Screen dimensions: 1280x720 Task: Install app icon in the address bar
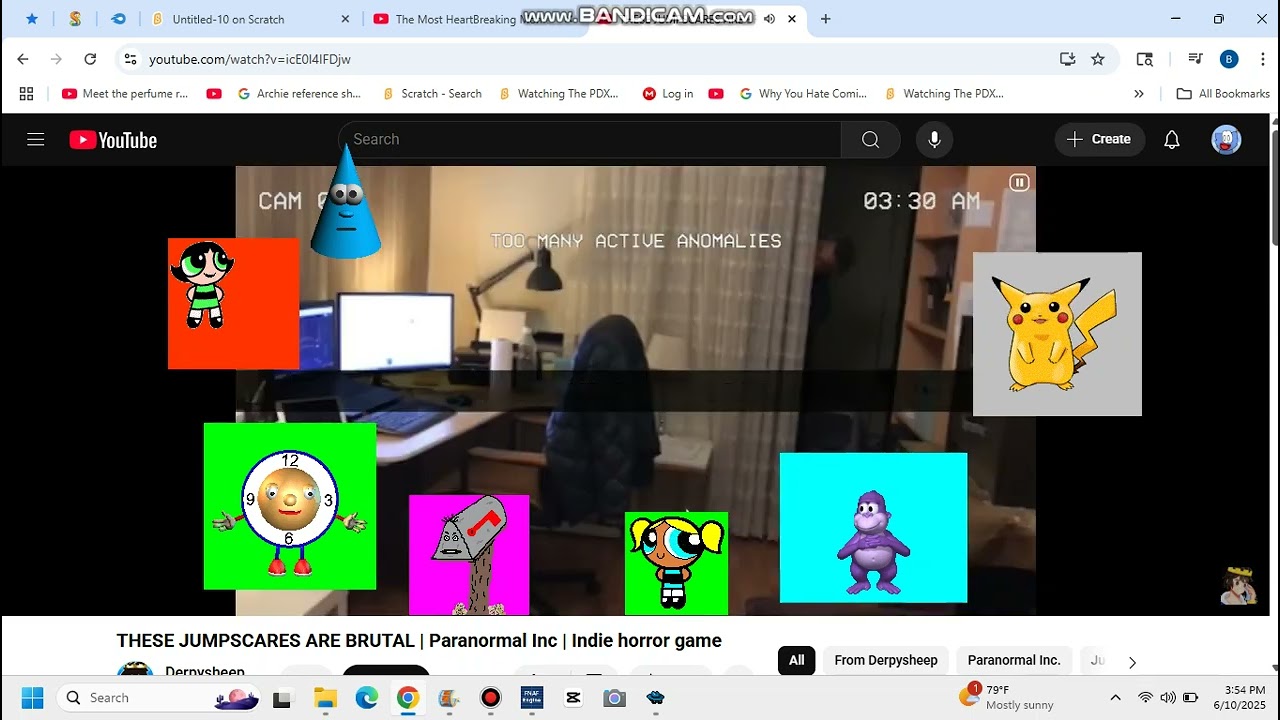tap(1067, 59)
